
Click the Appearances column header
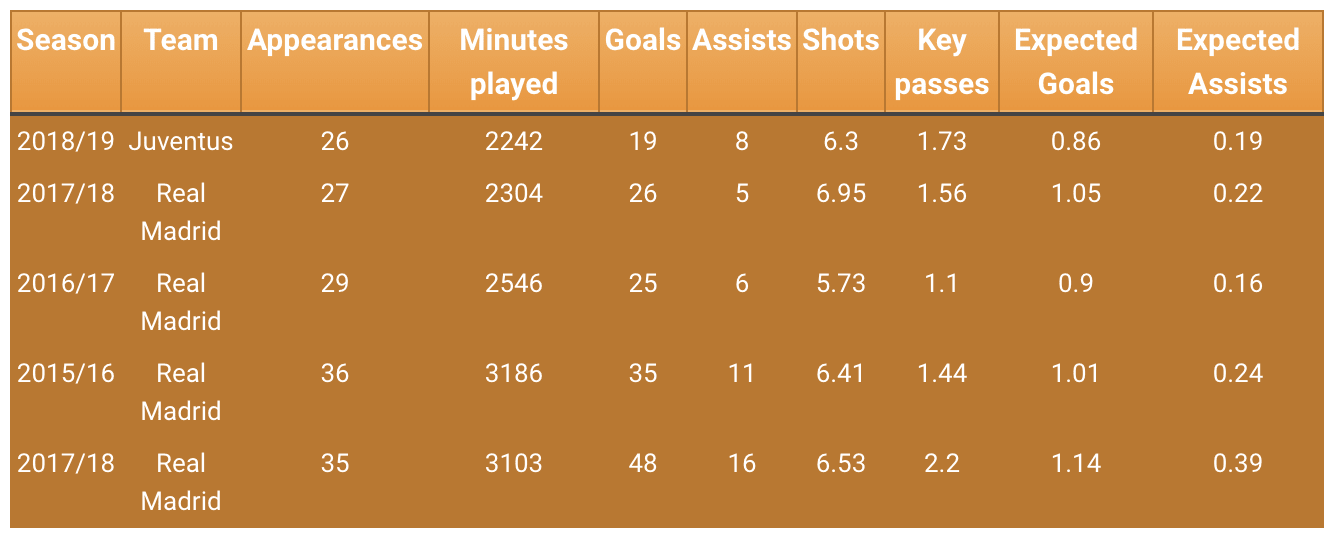pos(335,41)
